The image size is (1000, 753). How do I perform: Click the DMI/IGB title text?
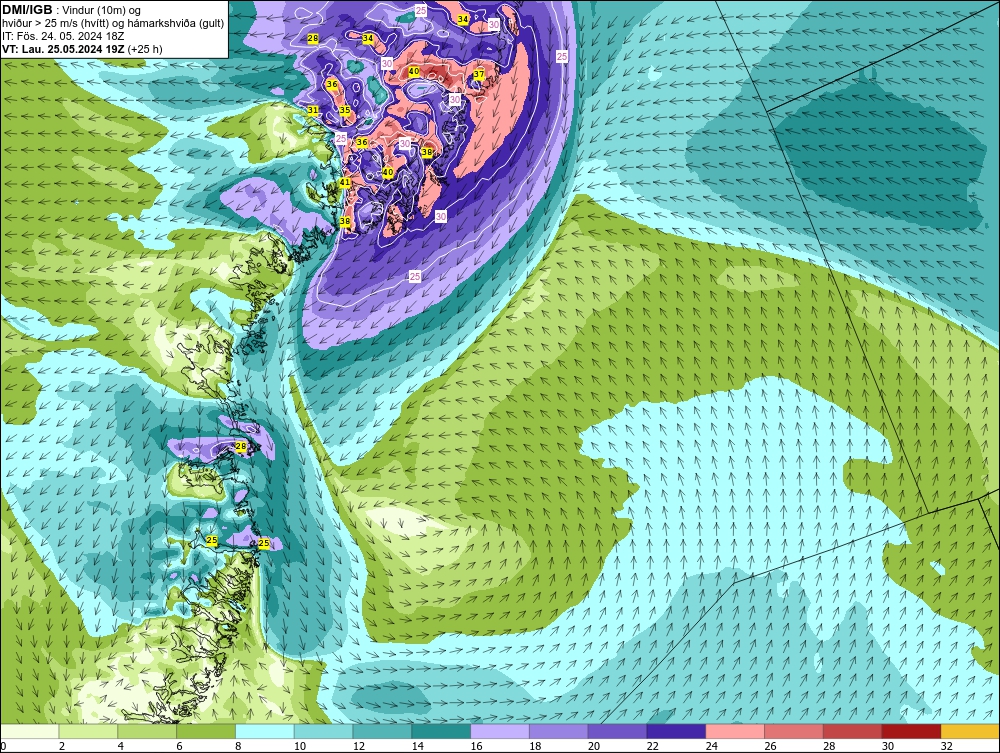point(27,10)
